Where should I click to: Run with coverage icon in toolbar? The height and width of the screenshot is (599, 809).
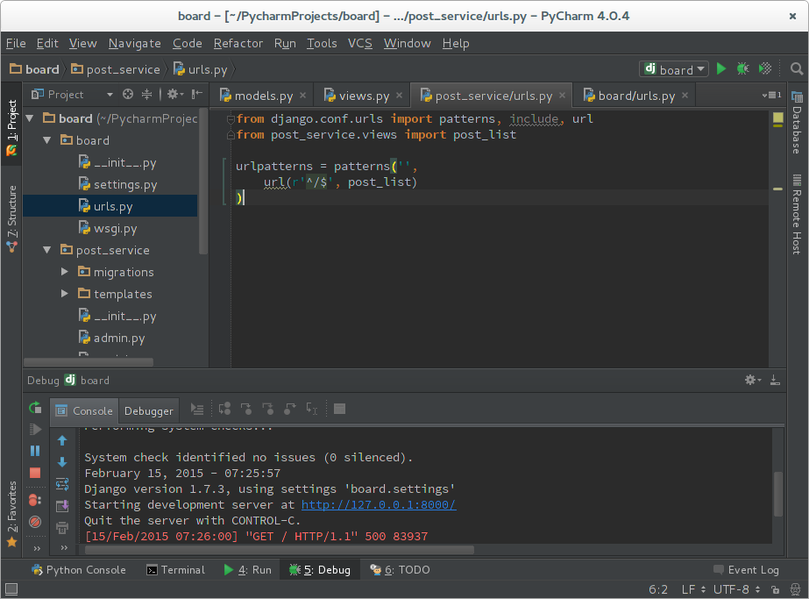point(765,69)
